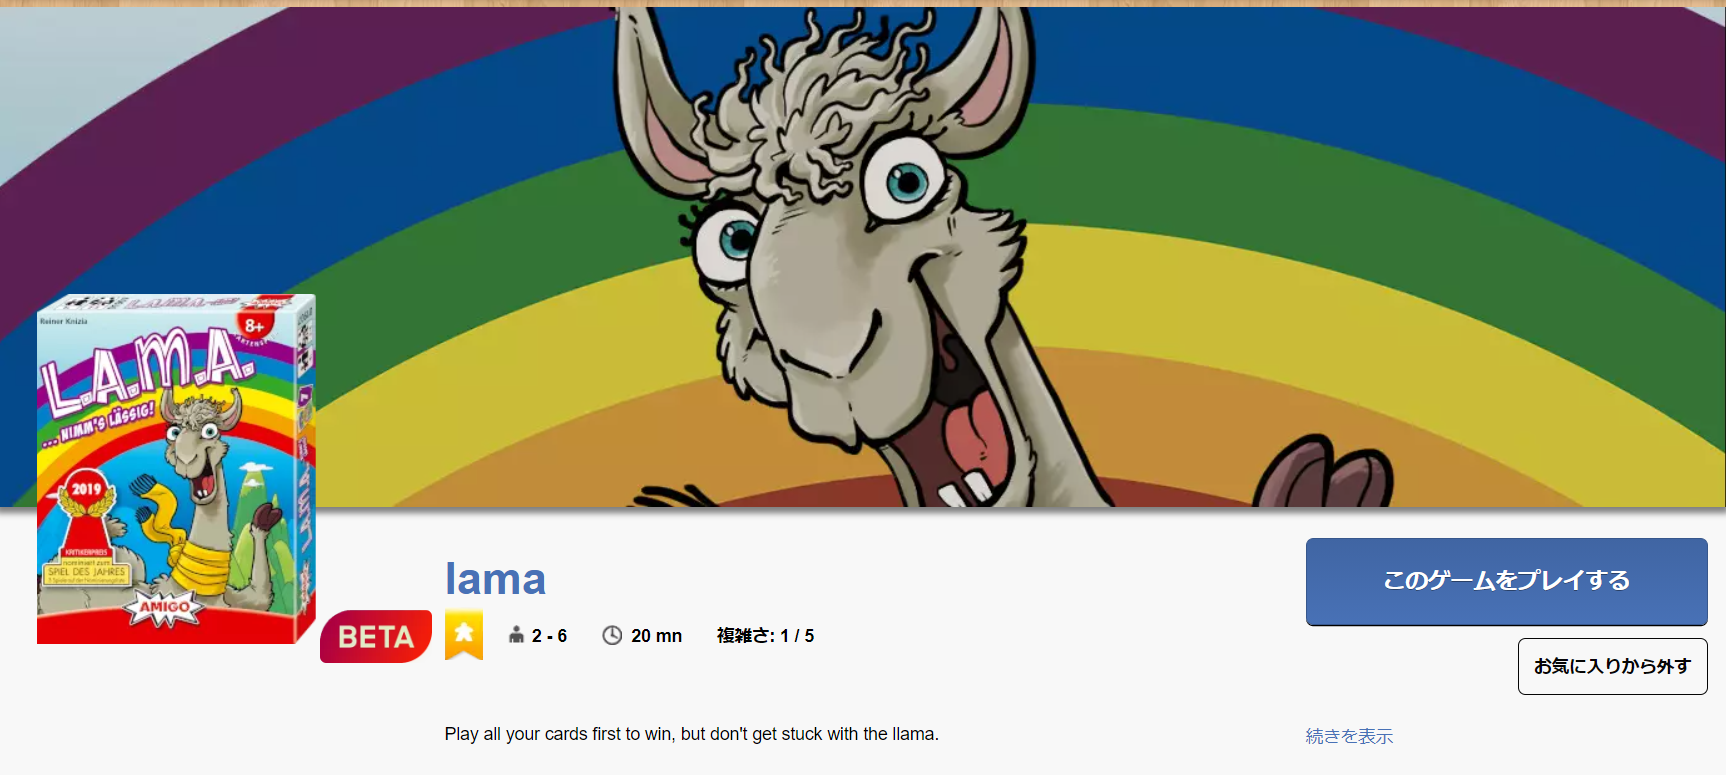1726x775 pixels.
Task: Open the lama game title
Action: [495, 579]
